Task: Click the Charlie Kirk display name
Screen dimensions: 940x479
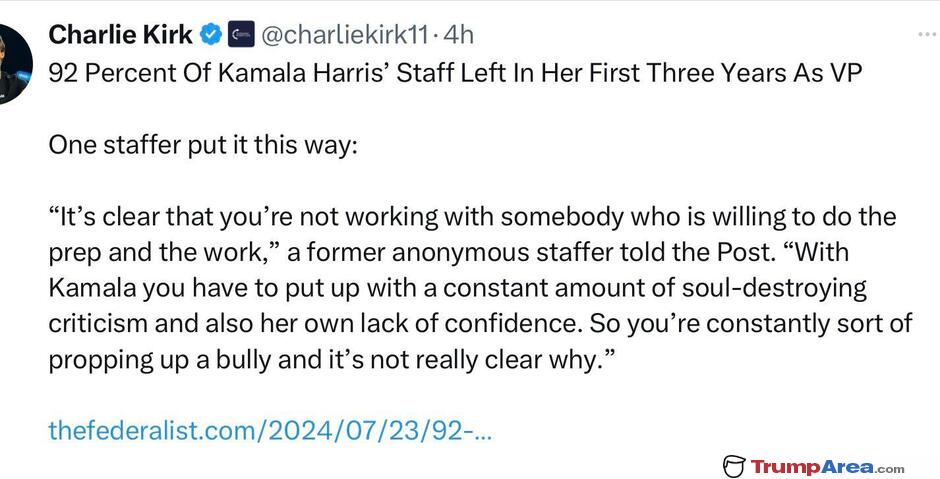Action: 120,35
